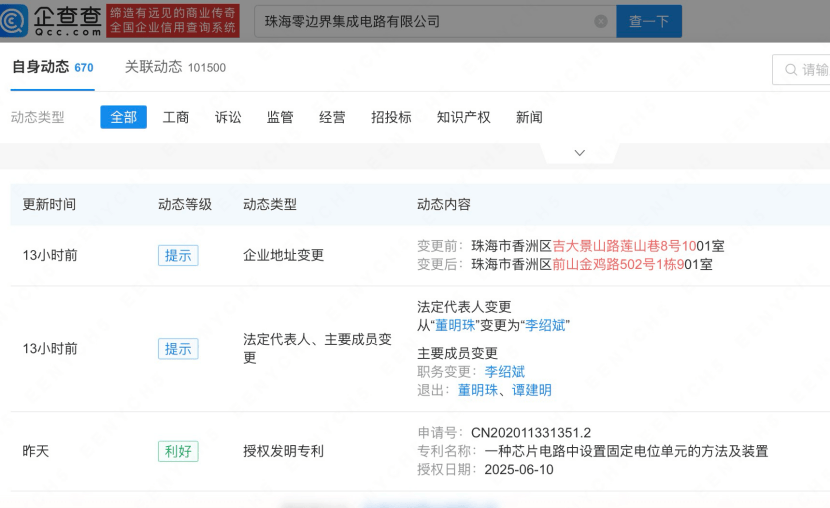The height and width of the screenshot is (508, 830).
Task: Show only 招投标 dynamics
Action: click(x=391, y=117)
